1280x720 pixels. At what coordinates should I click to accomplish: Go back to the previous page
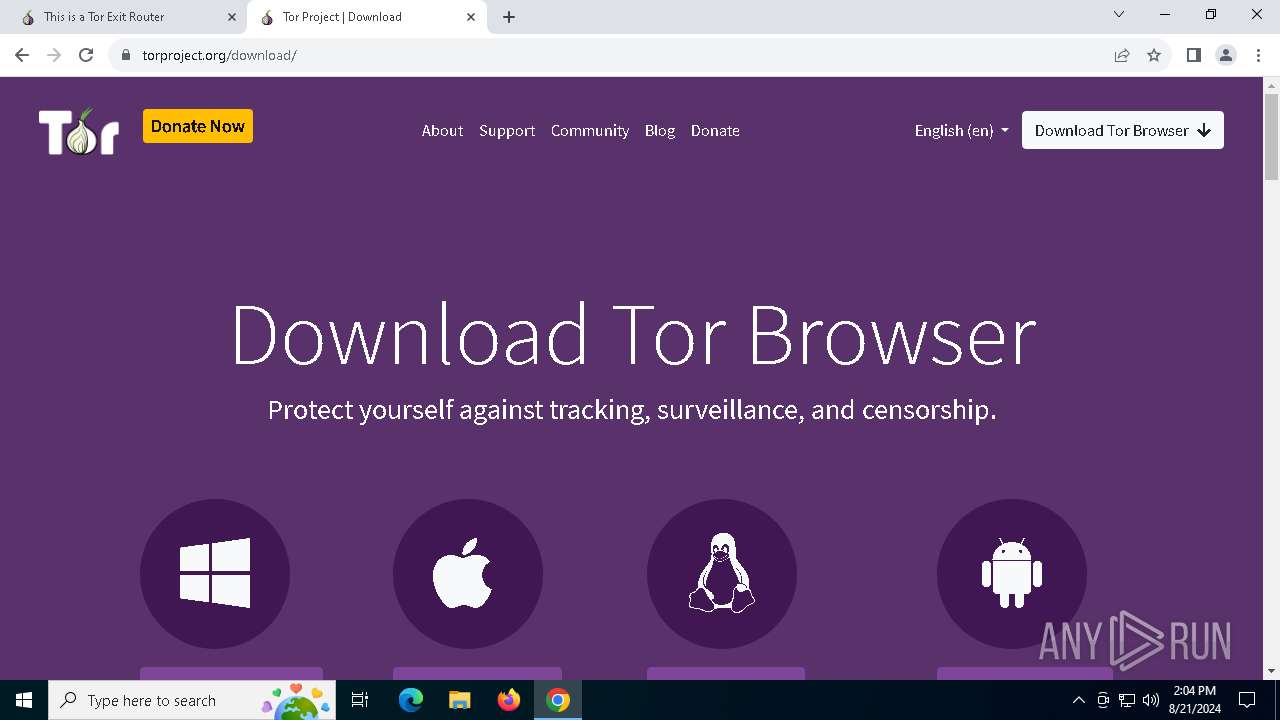click(x=22, y=55)
